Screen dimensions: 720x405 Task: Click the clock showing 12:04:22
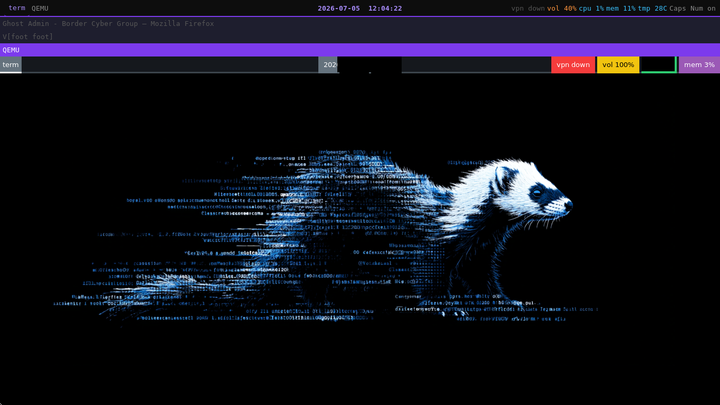click(x=385, y=8)
